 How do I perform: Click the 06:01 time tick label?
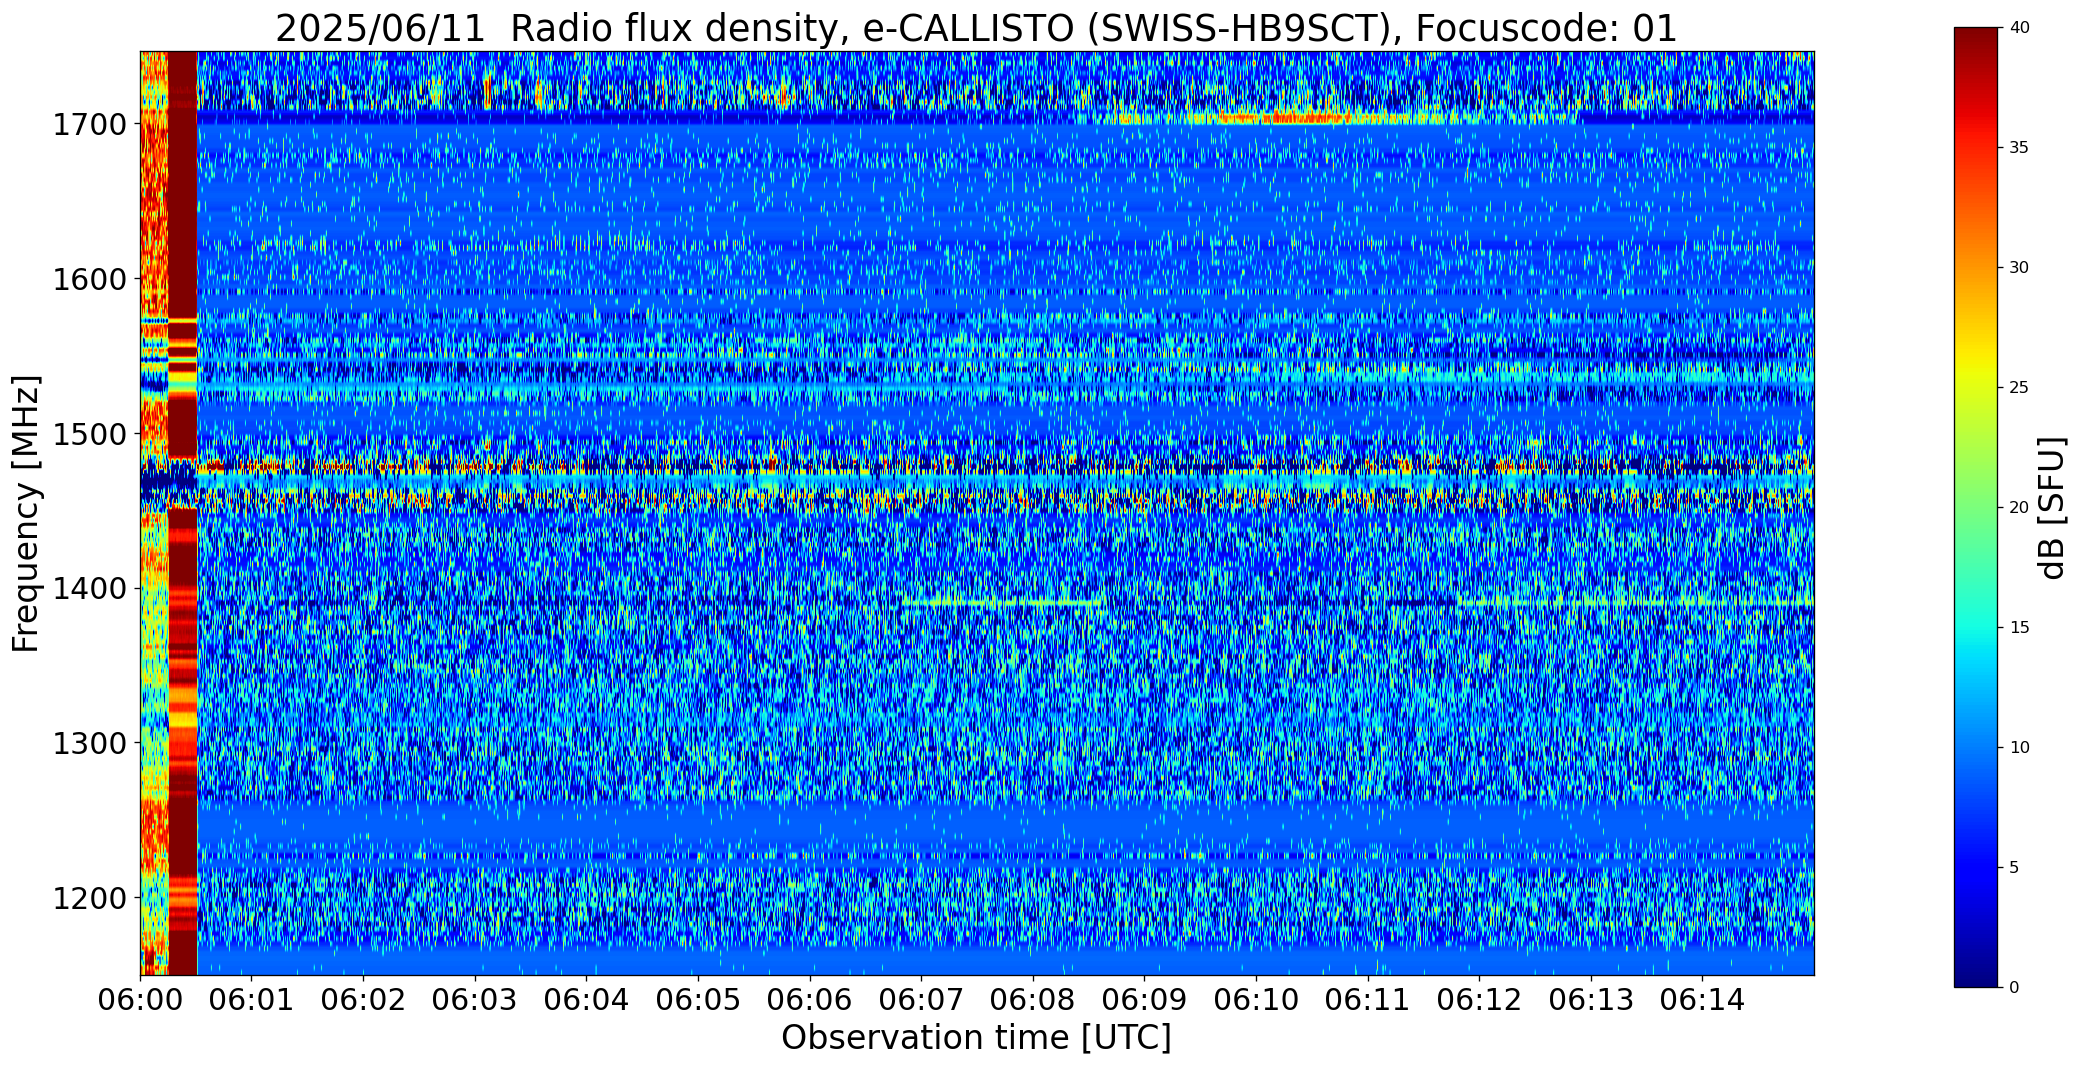tap(252, 1000)
